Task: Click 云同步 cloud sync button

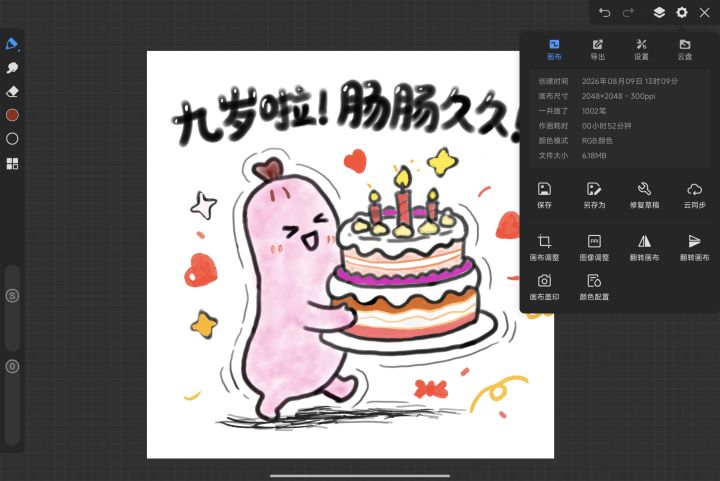Action: click(x=694, y=195)
